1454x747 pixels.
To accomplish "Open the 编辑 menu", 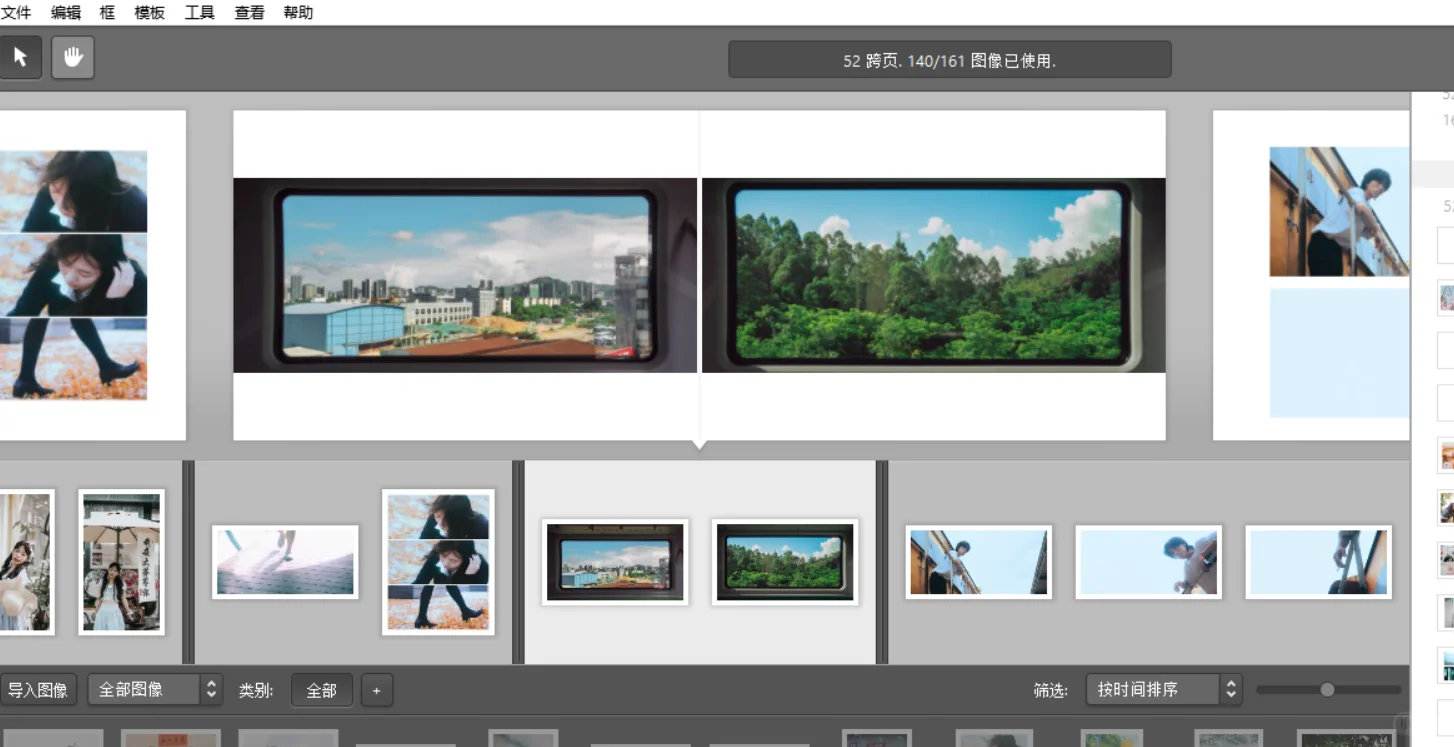I will pyautogui.click(x=66, y=13).
